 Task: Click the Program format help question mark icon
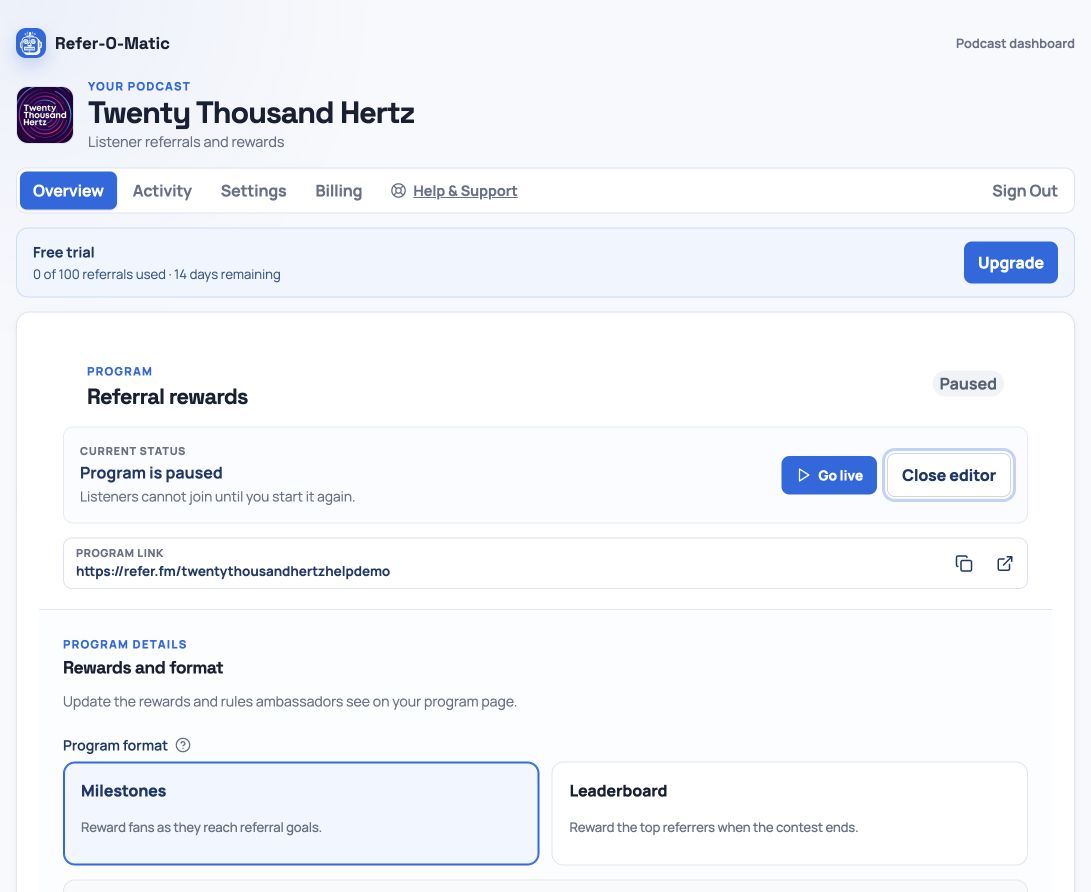183,745
